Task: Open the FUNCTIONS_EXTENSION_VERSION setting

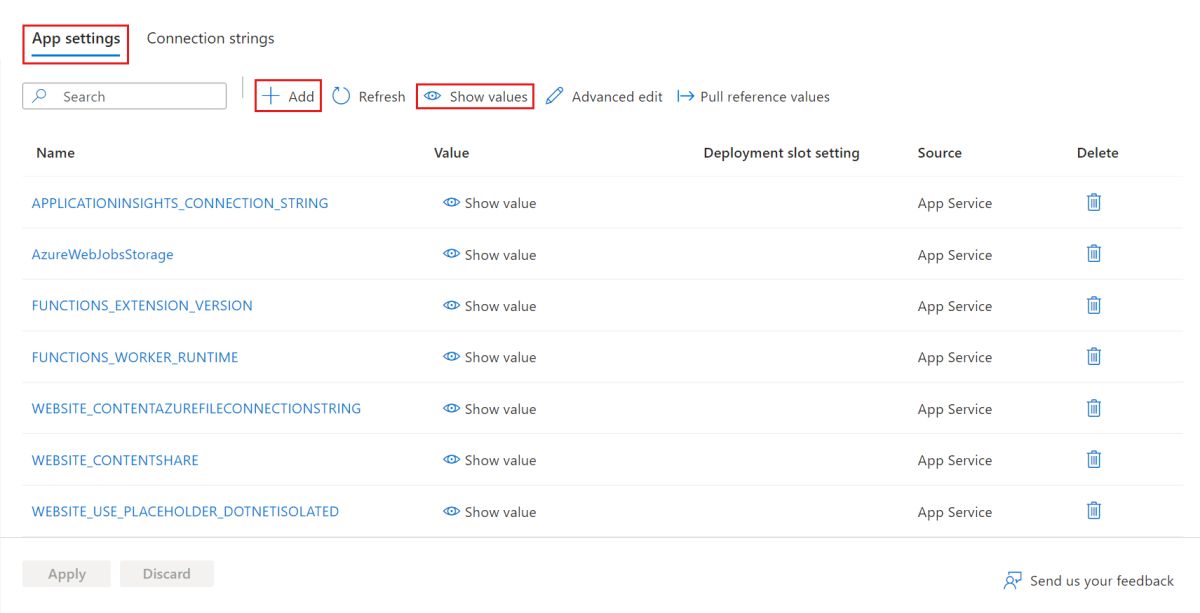Action: [142, 305]
